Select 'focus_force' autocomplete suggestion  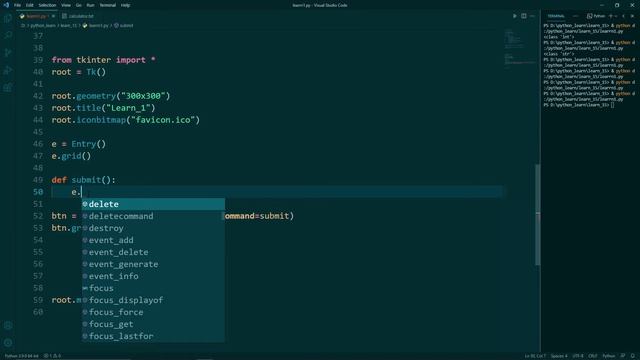[x=153, y=312]
